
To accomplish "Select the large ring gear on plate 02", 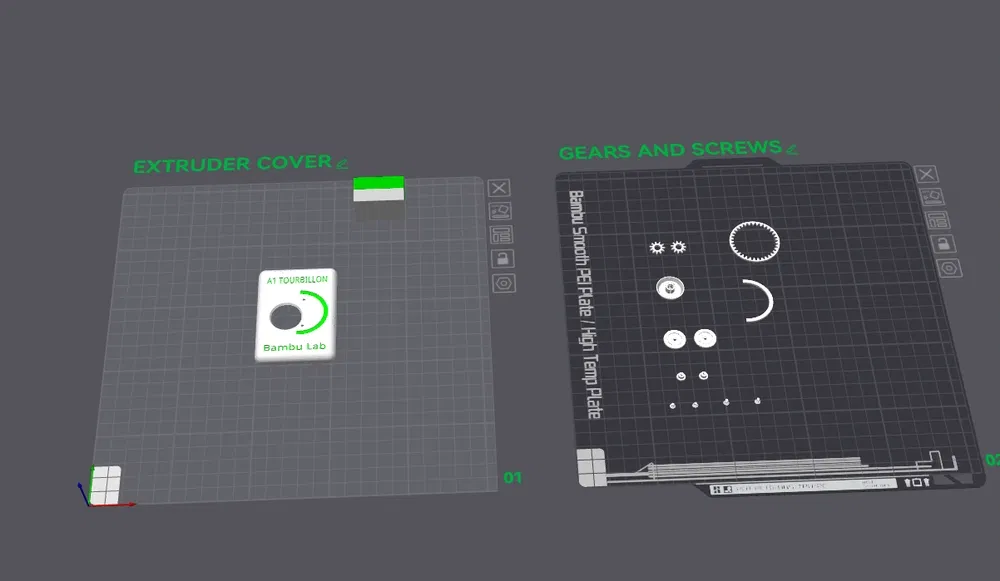I will pyautogui.click(x=754, y=241).
